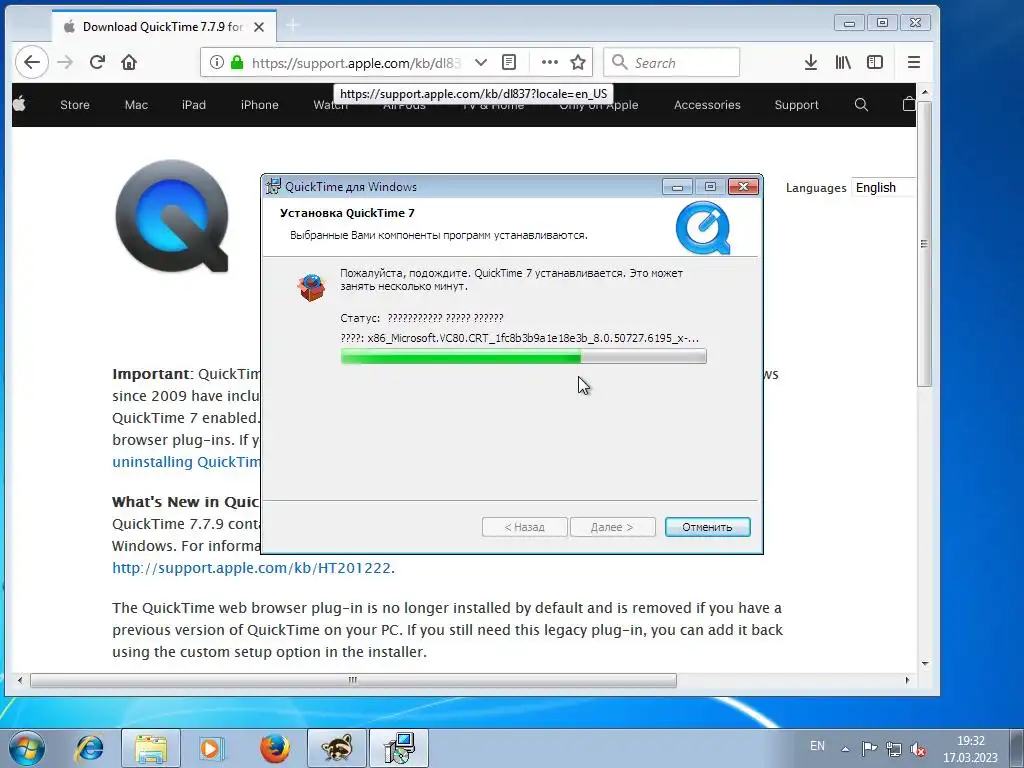This screenshot has height=768, width=1024.
Task: Click the Firefox forward arrow
Action: [x=65, y=62]
